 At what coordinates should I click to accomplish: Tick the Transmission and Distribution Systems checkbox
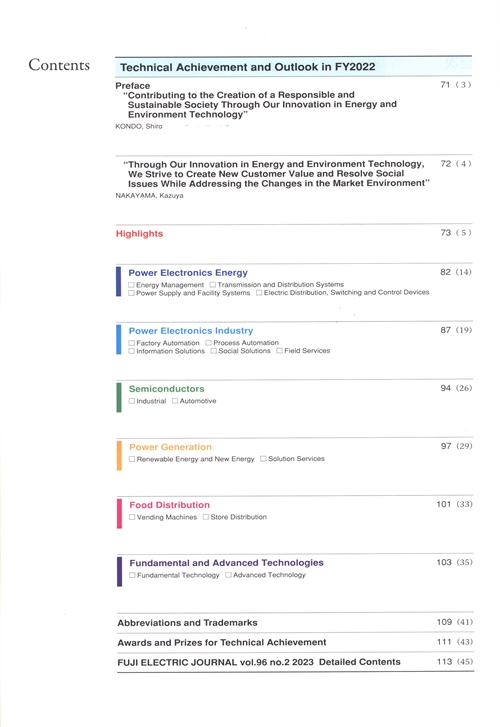(212, 284)
